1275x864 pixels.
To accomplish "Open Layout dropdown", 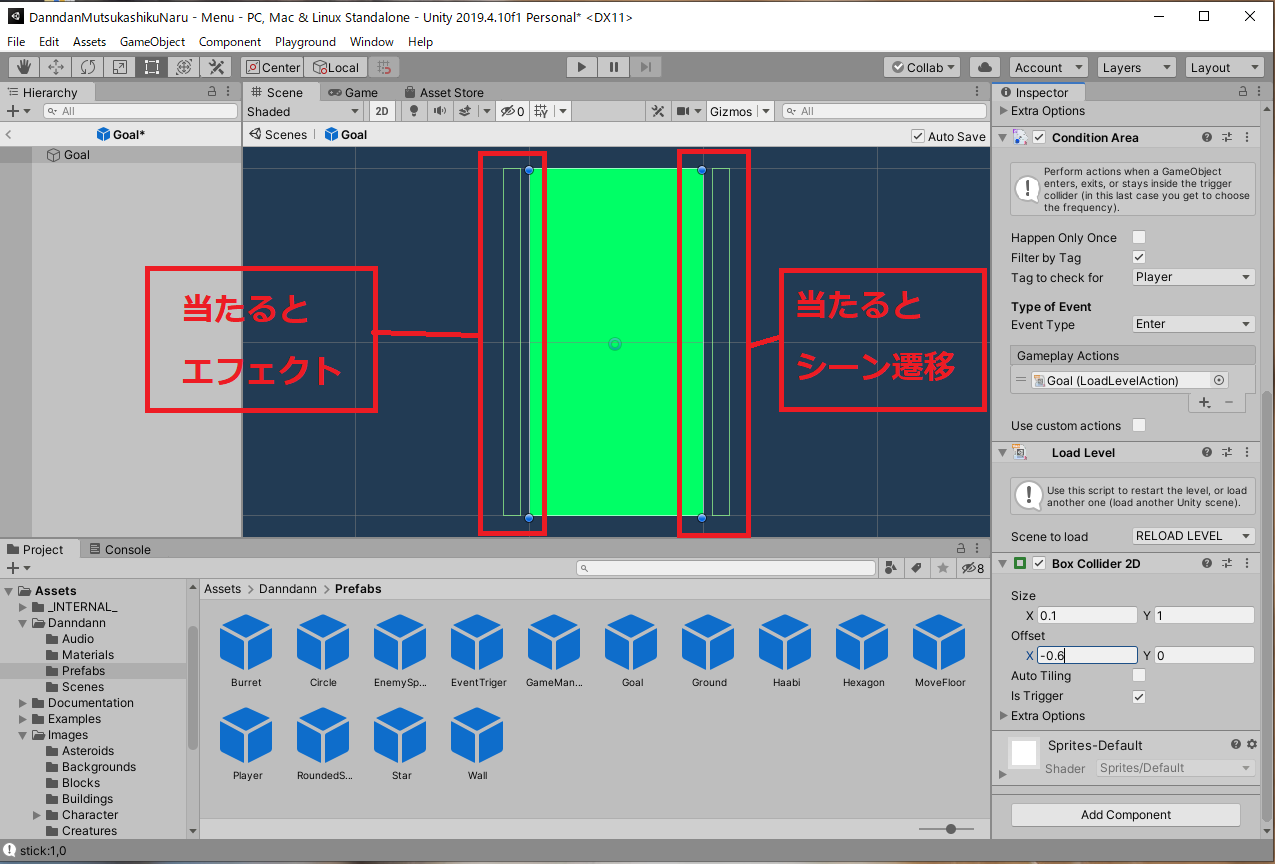I will [x=1225, y=67].
